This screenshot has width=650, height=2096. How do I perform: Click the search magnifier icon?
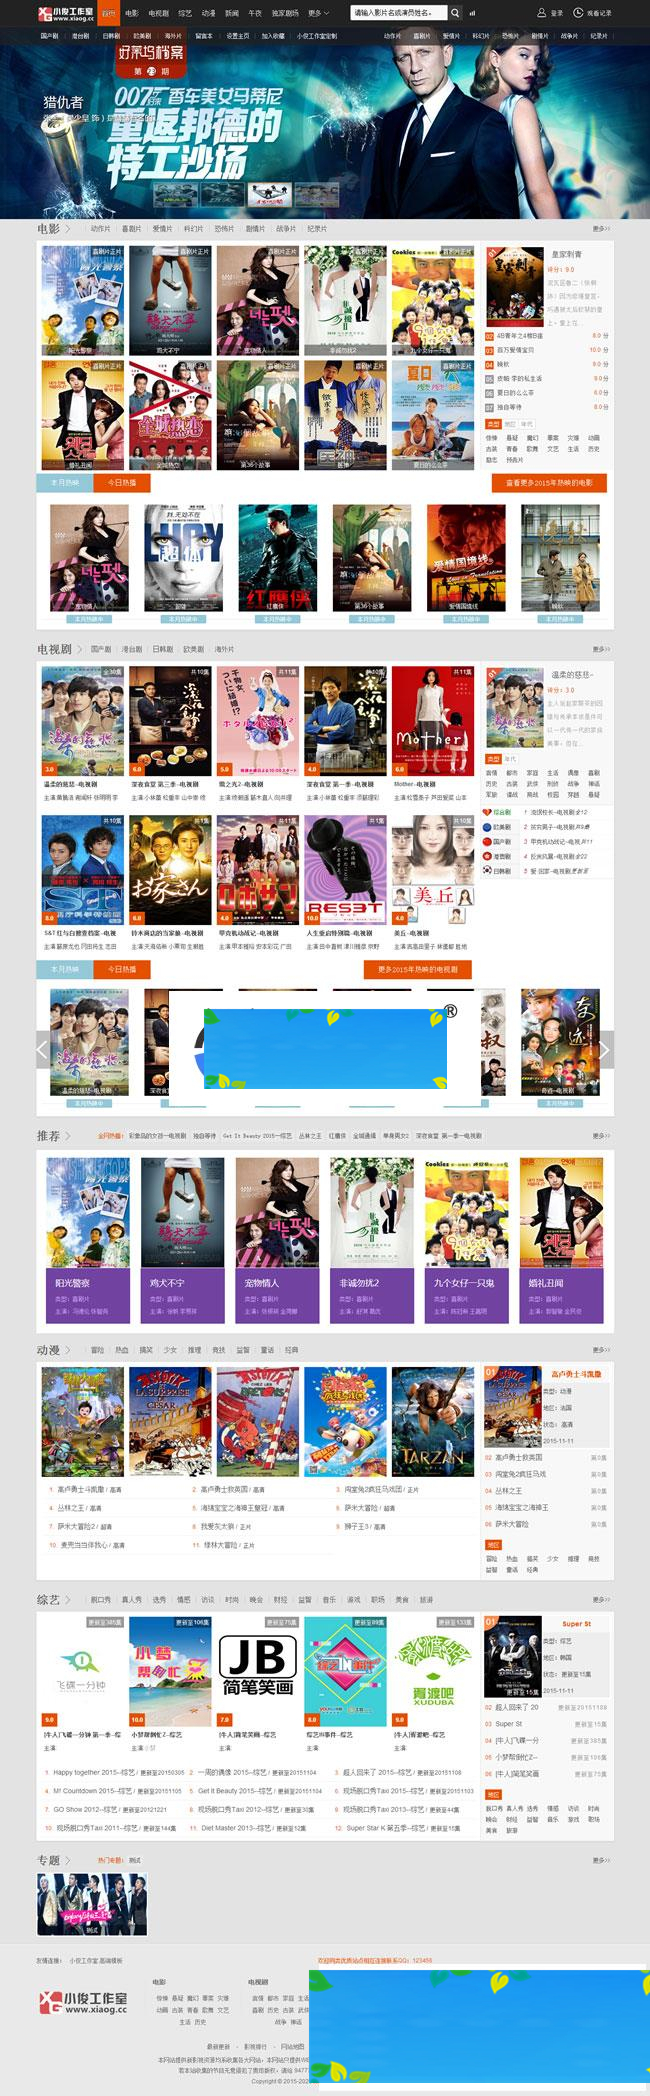tap(455, 13)
